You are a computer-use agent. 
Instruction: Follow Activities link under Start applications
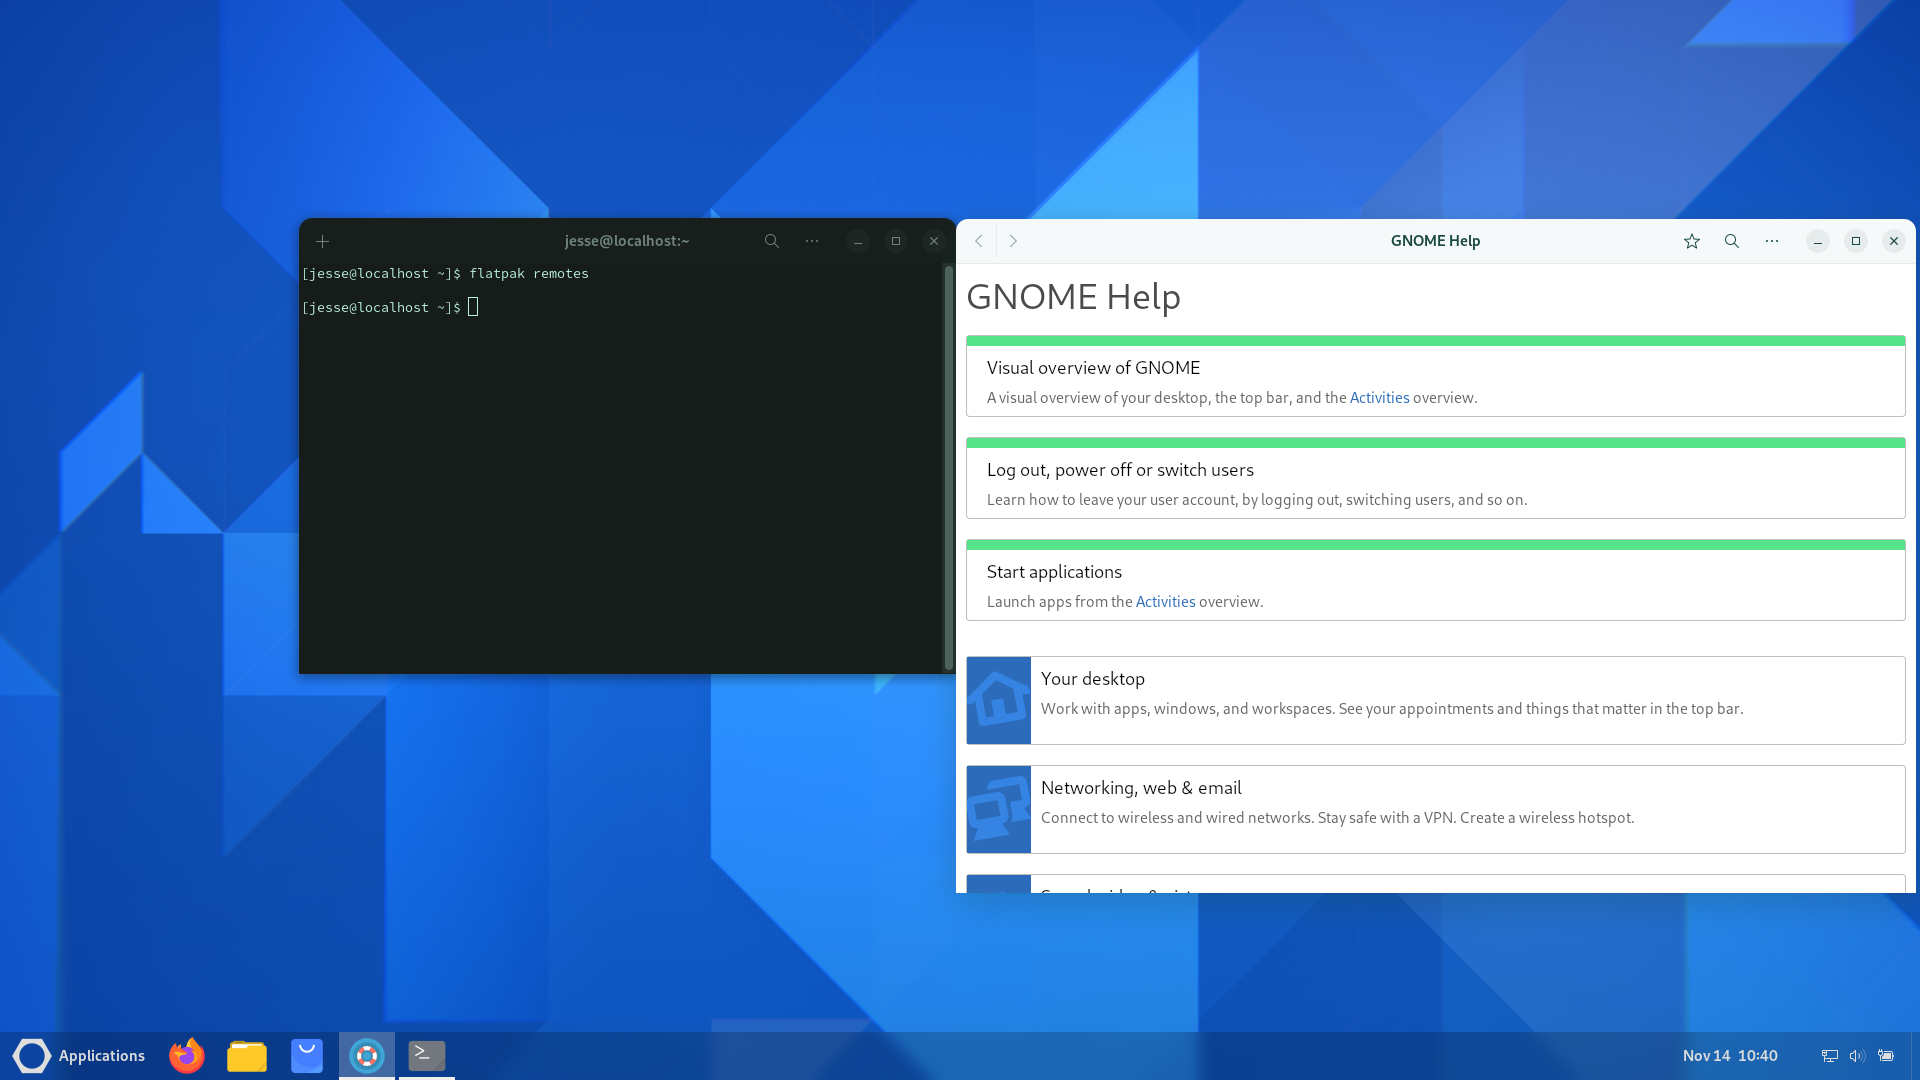point(1165,602)
